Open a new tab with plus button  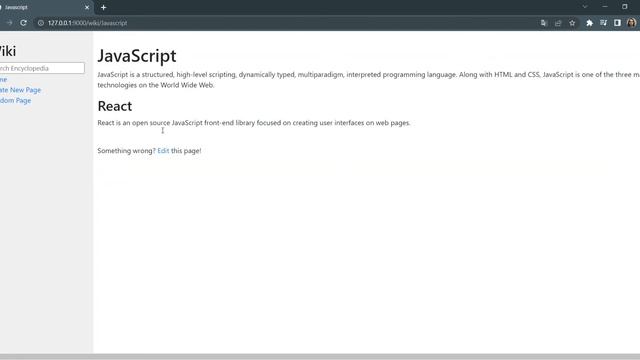(103, 7)
